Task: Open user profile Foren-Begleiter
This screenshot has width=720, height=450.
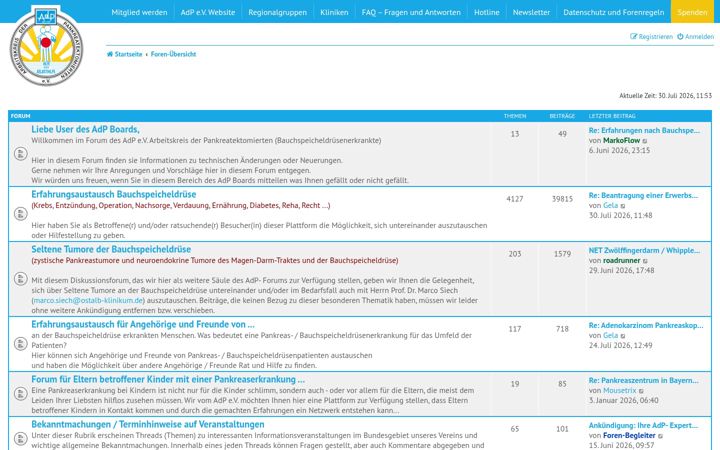Action: tap(629, 435)
